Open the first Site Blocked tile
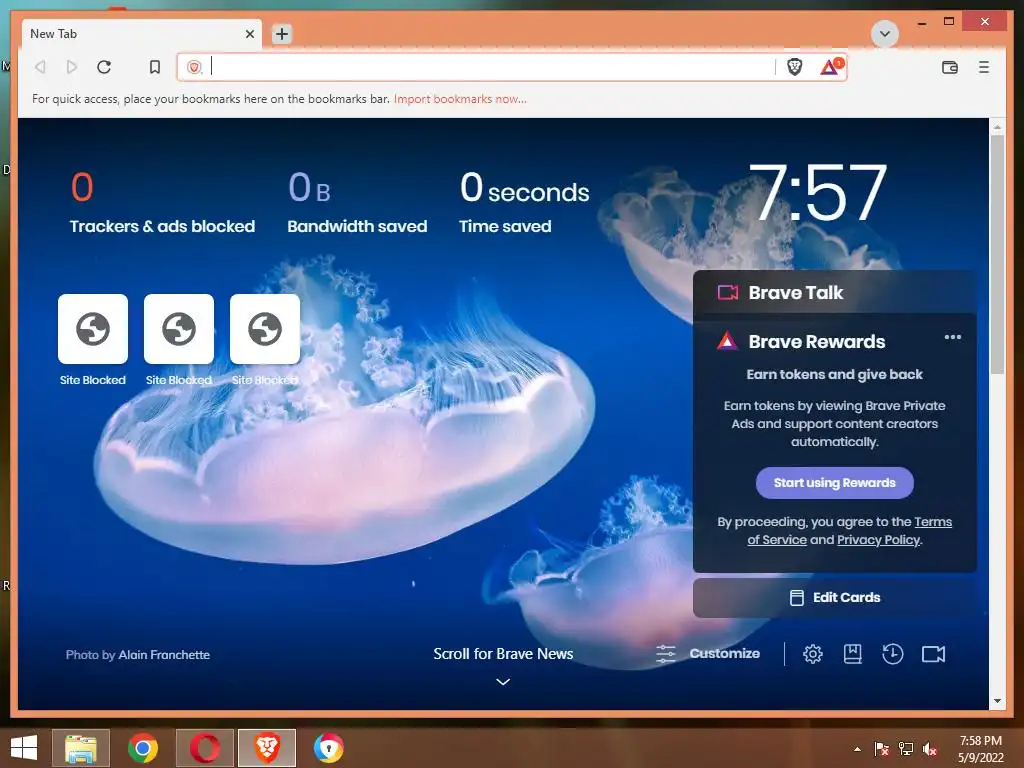This screenshot has width=1024, height=768. click(x=93, y=328)
